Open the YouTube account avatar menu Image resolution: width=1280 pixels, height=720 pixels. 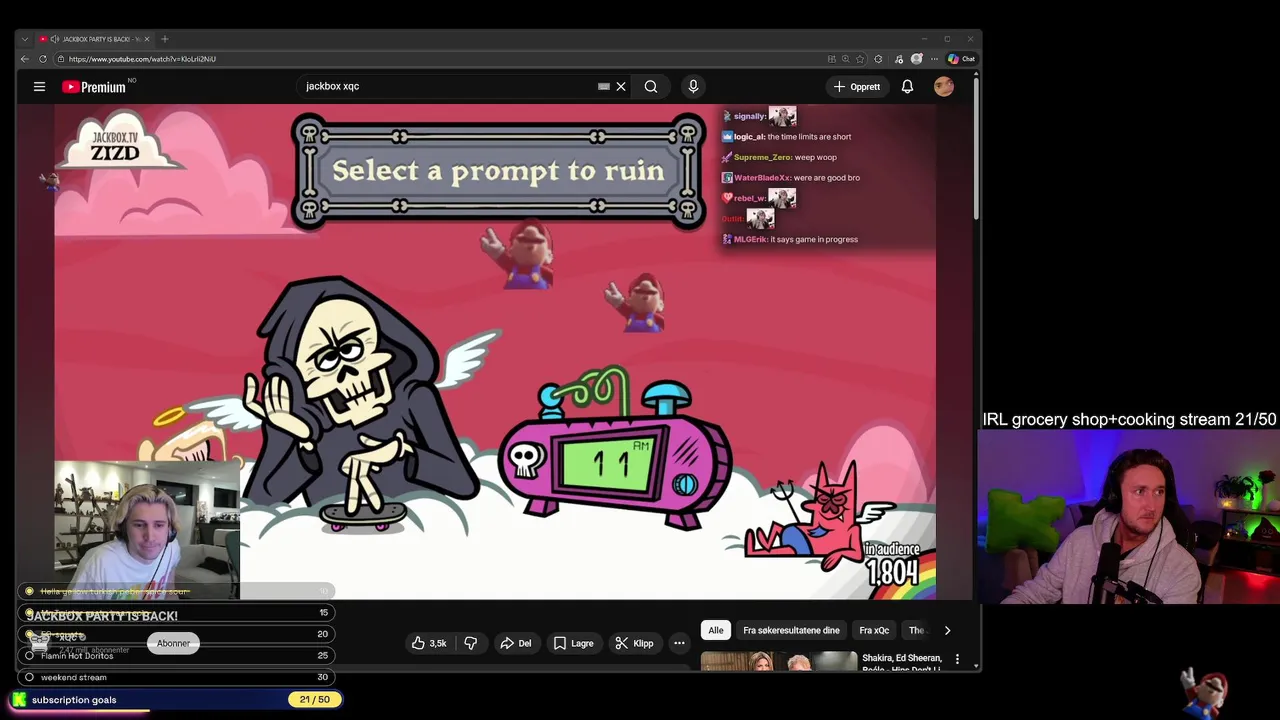tap(944, 87)
